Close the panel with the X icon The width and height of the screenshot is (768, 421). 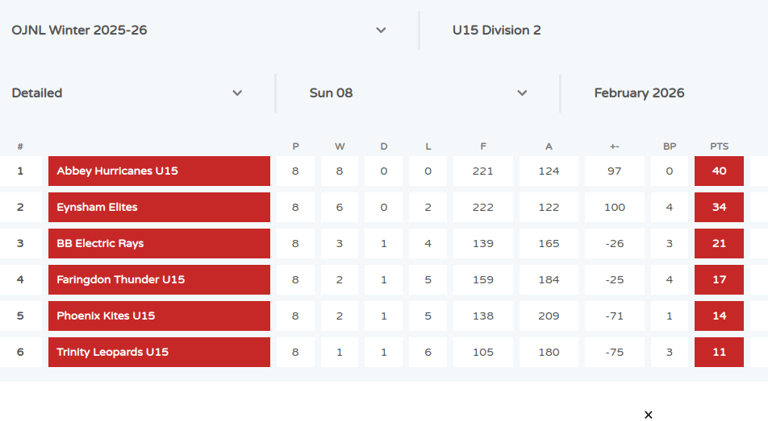click(648, 415)
